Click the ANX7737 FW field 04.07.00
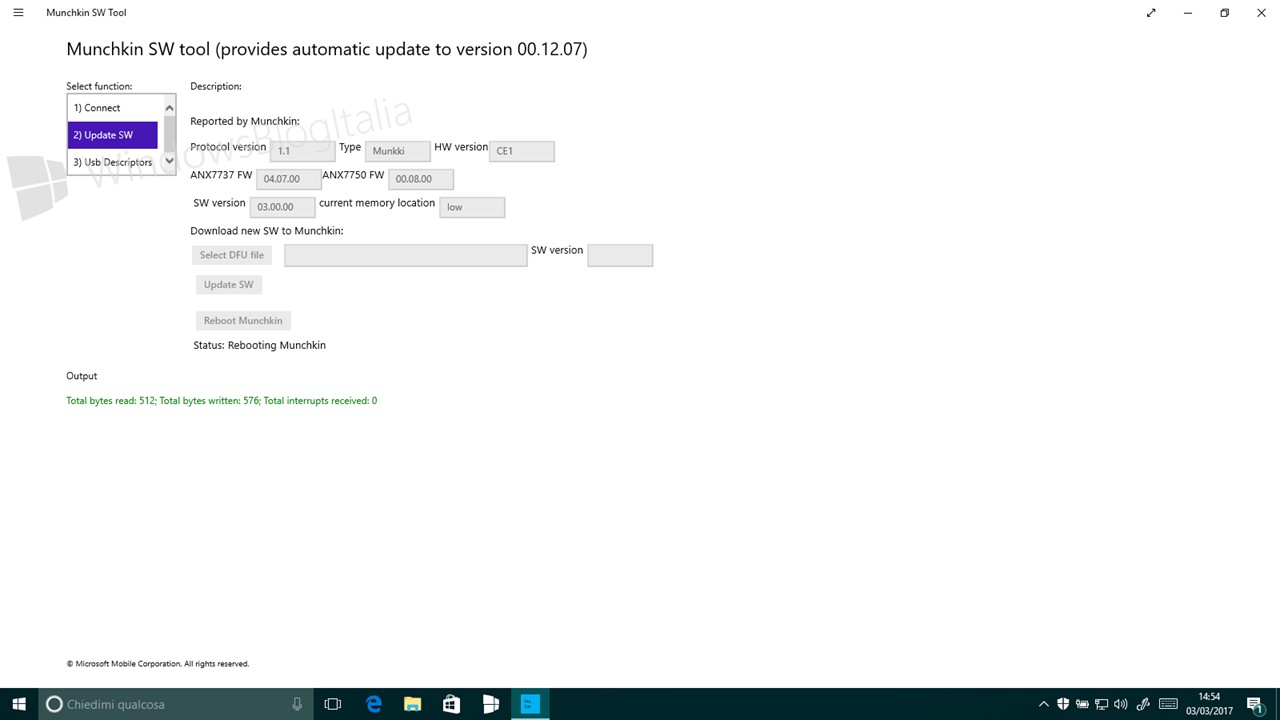The height and width of the screenshot is (720, 1280). click(x=288, y=179)
